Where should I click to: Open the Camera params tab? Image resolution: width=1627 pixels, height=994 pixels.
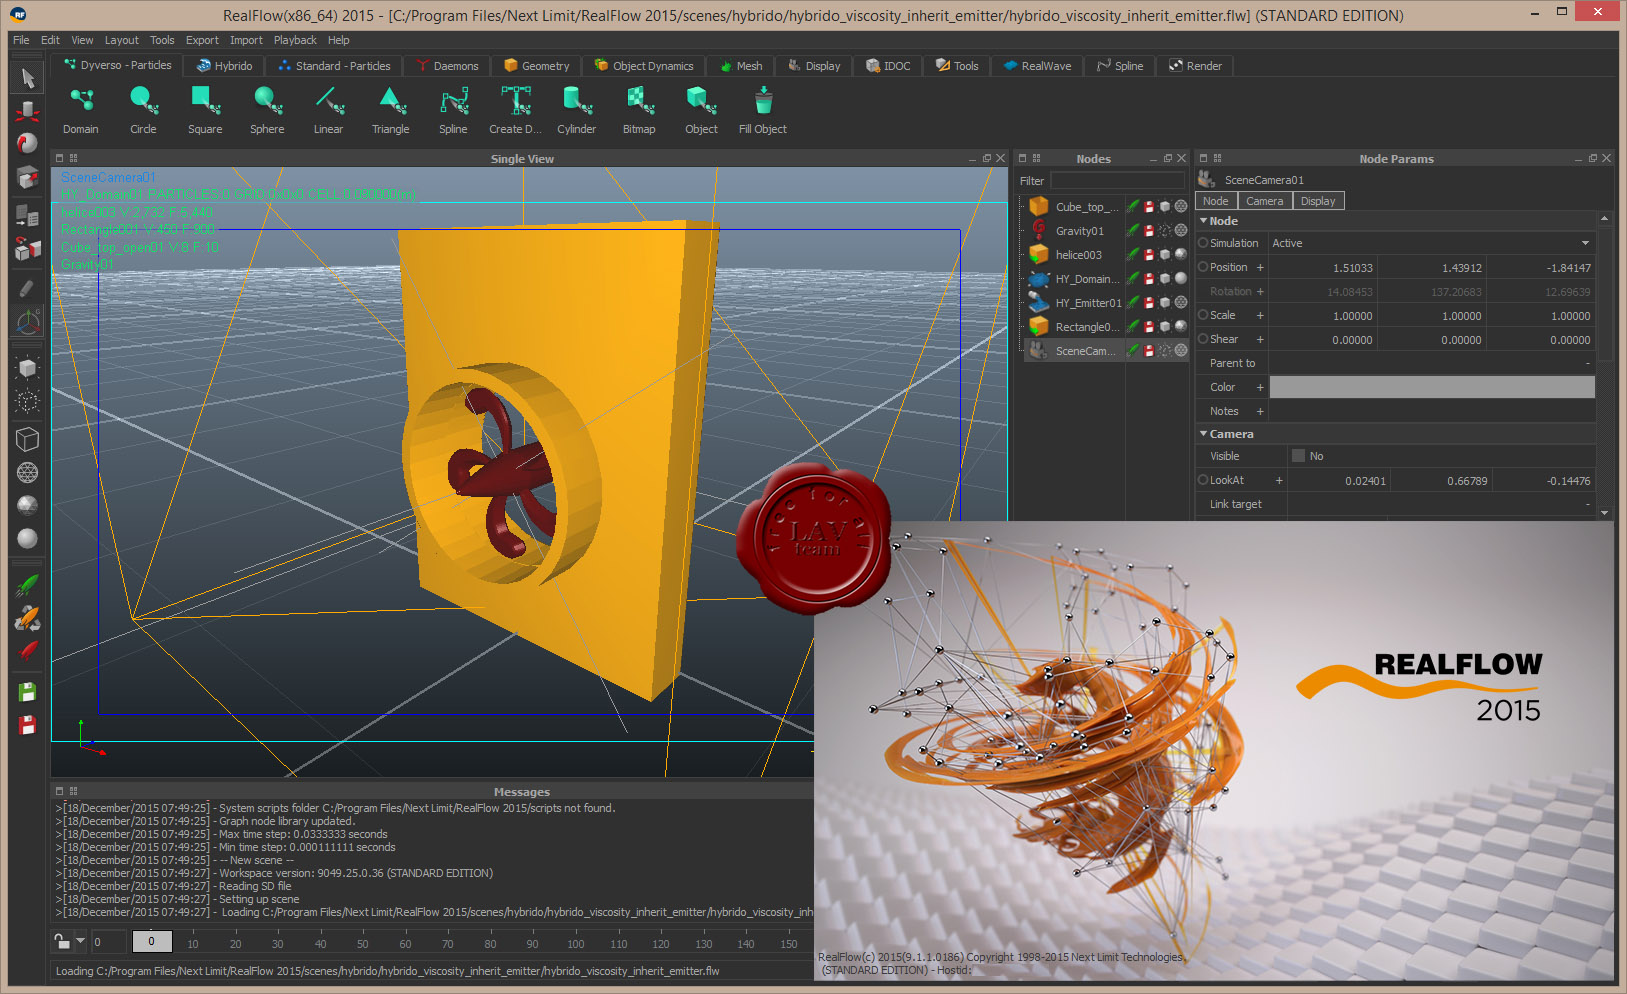click(x=1264, y=201)
